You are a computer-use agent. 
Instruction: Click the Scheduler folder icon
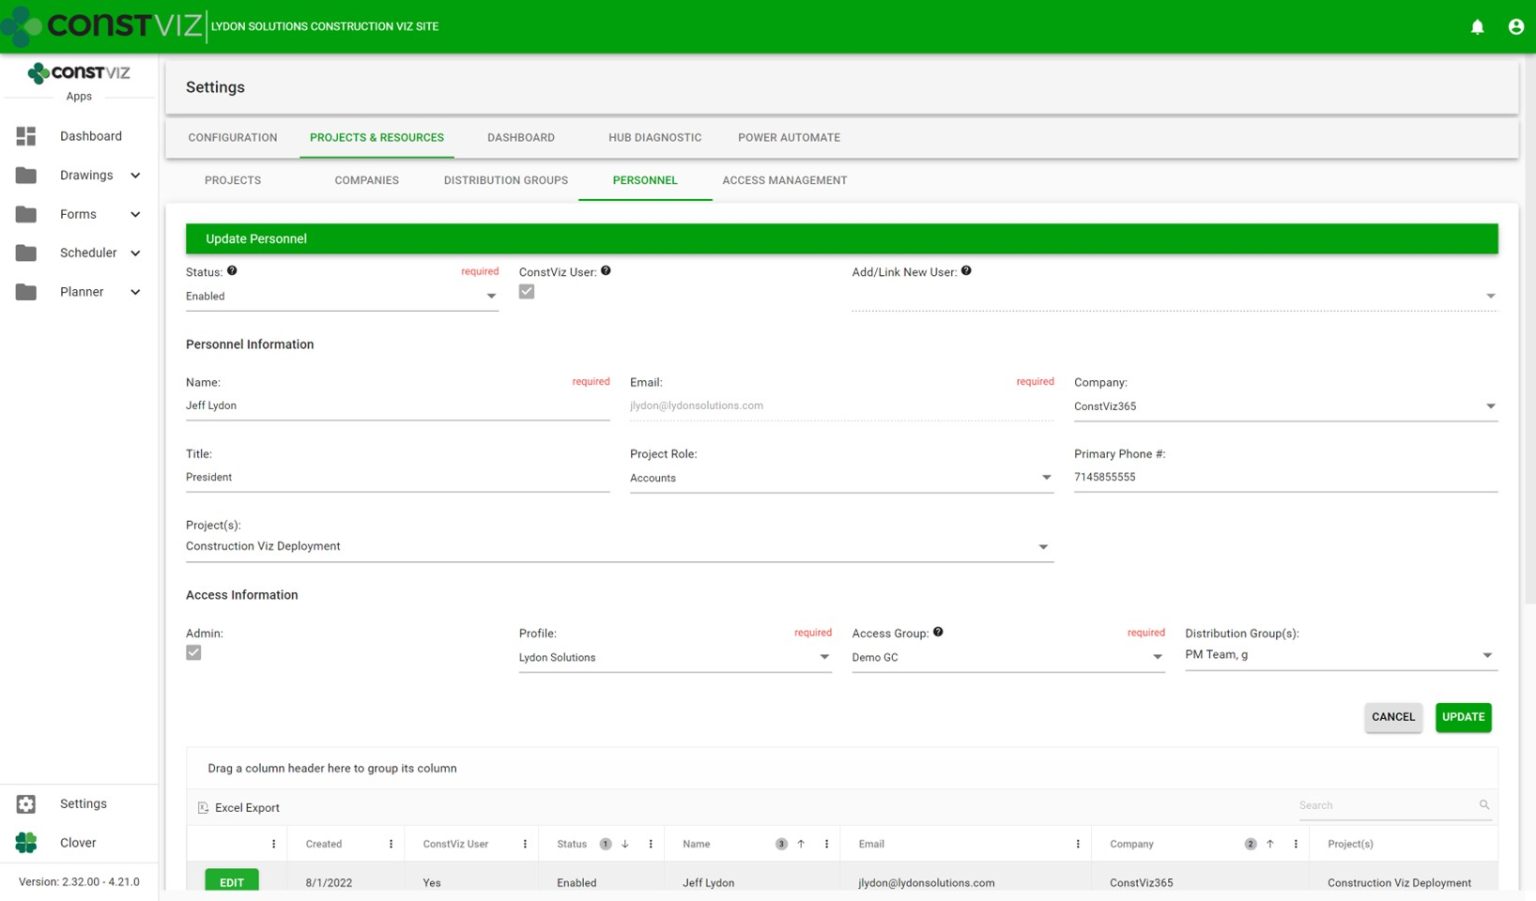pos(26,253)
